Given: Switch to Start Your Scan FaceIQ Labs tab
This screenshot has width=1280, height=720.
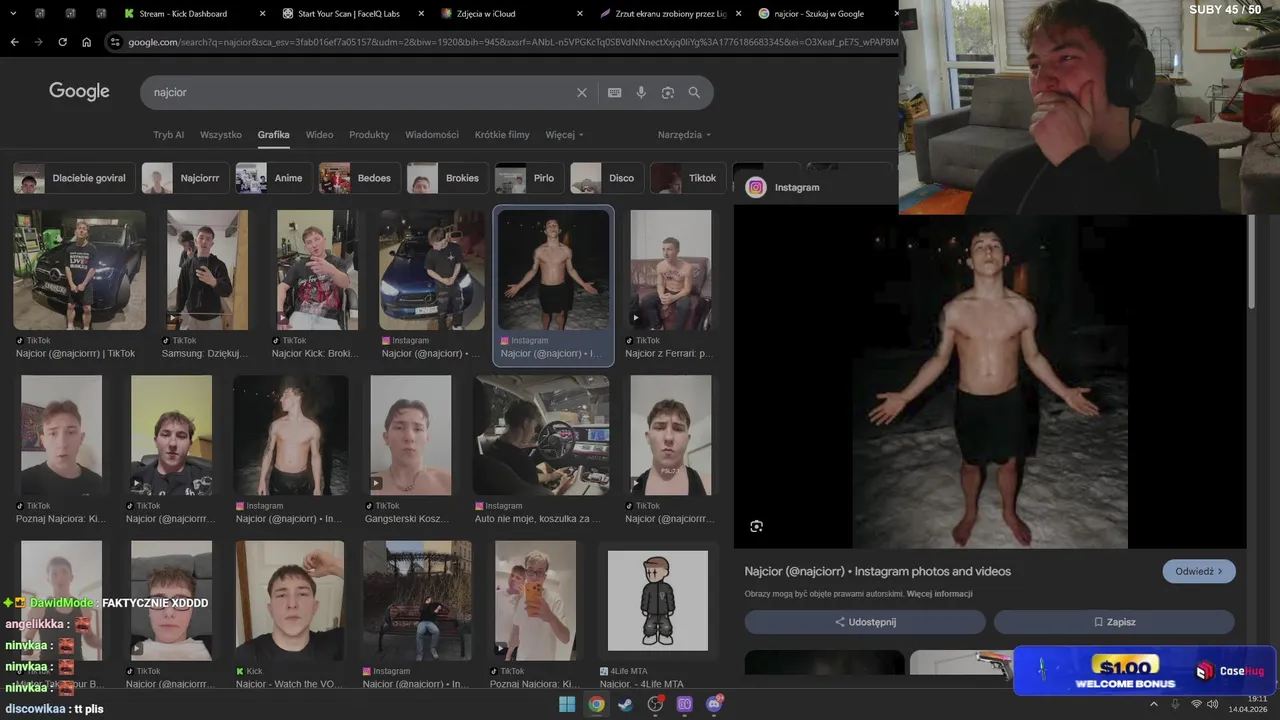Looking at the screenshot, I should click(353, 14).
